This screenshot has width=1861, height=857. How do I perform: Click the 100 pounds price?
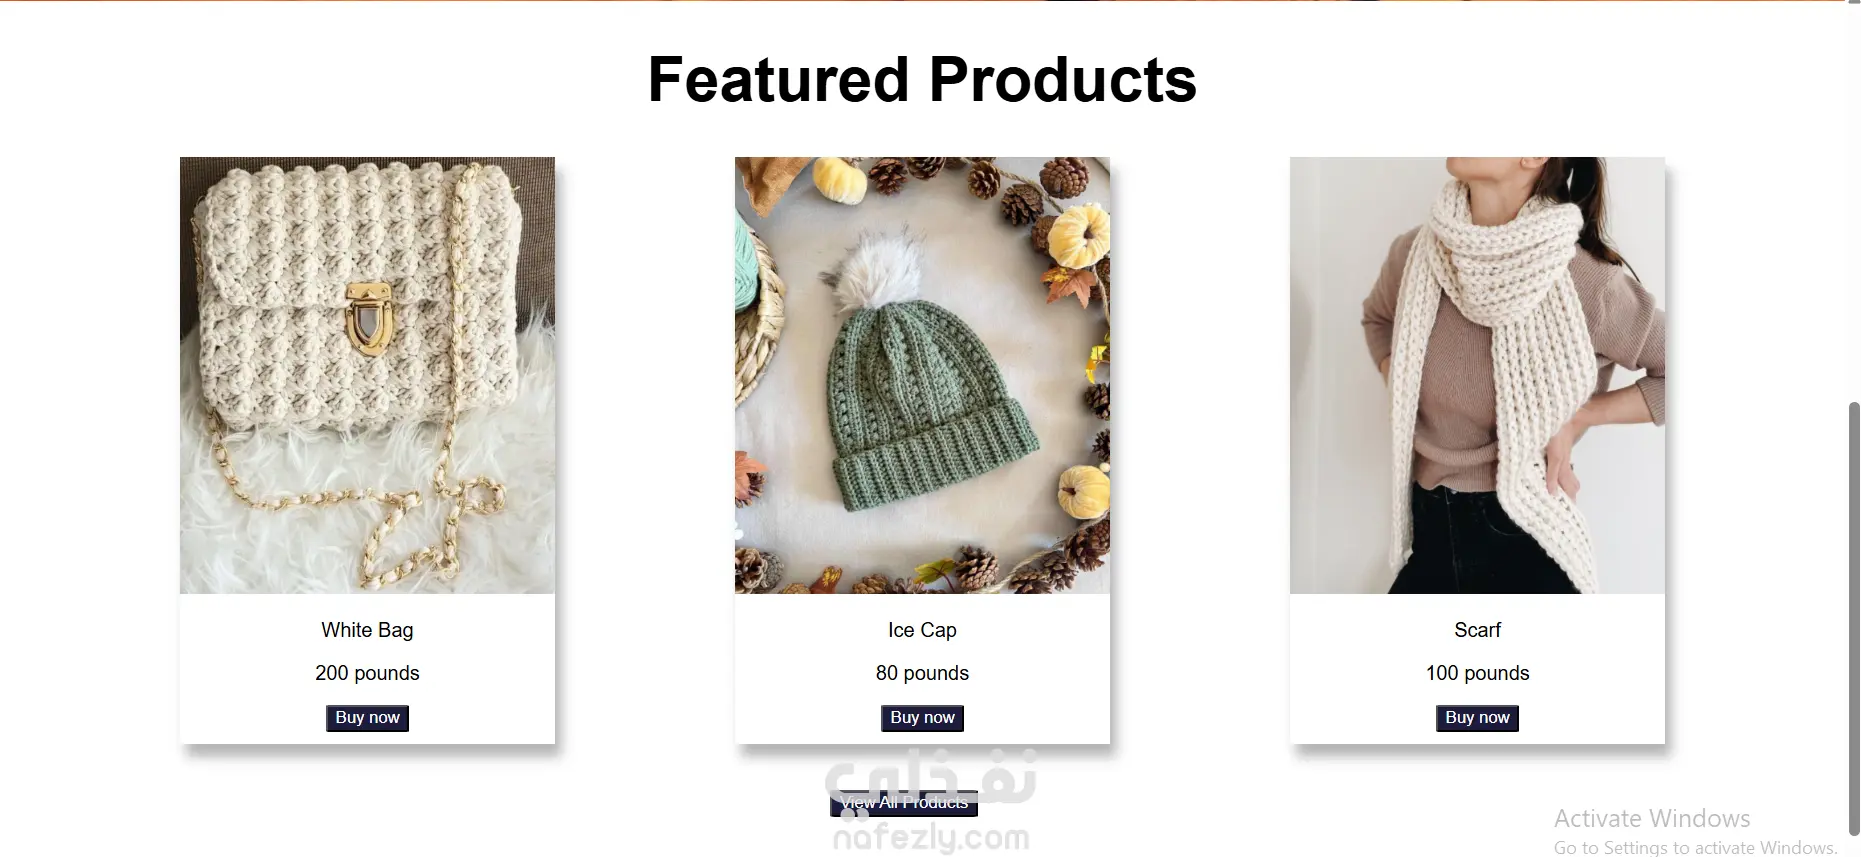pos(1477,673)
